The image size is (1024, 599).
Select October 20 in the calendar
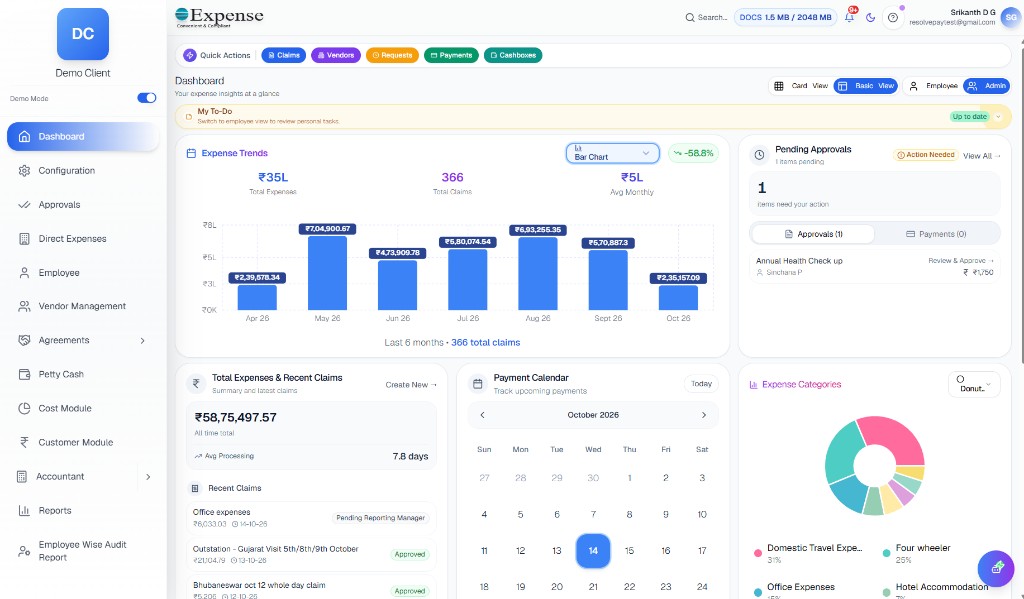point(556,587)
